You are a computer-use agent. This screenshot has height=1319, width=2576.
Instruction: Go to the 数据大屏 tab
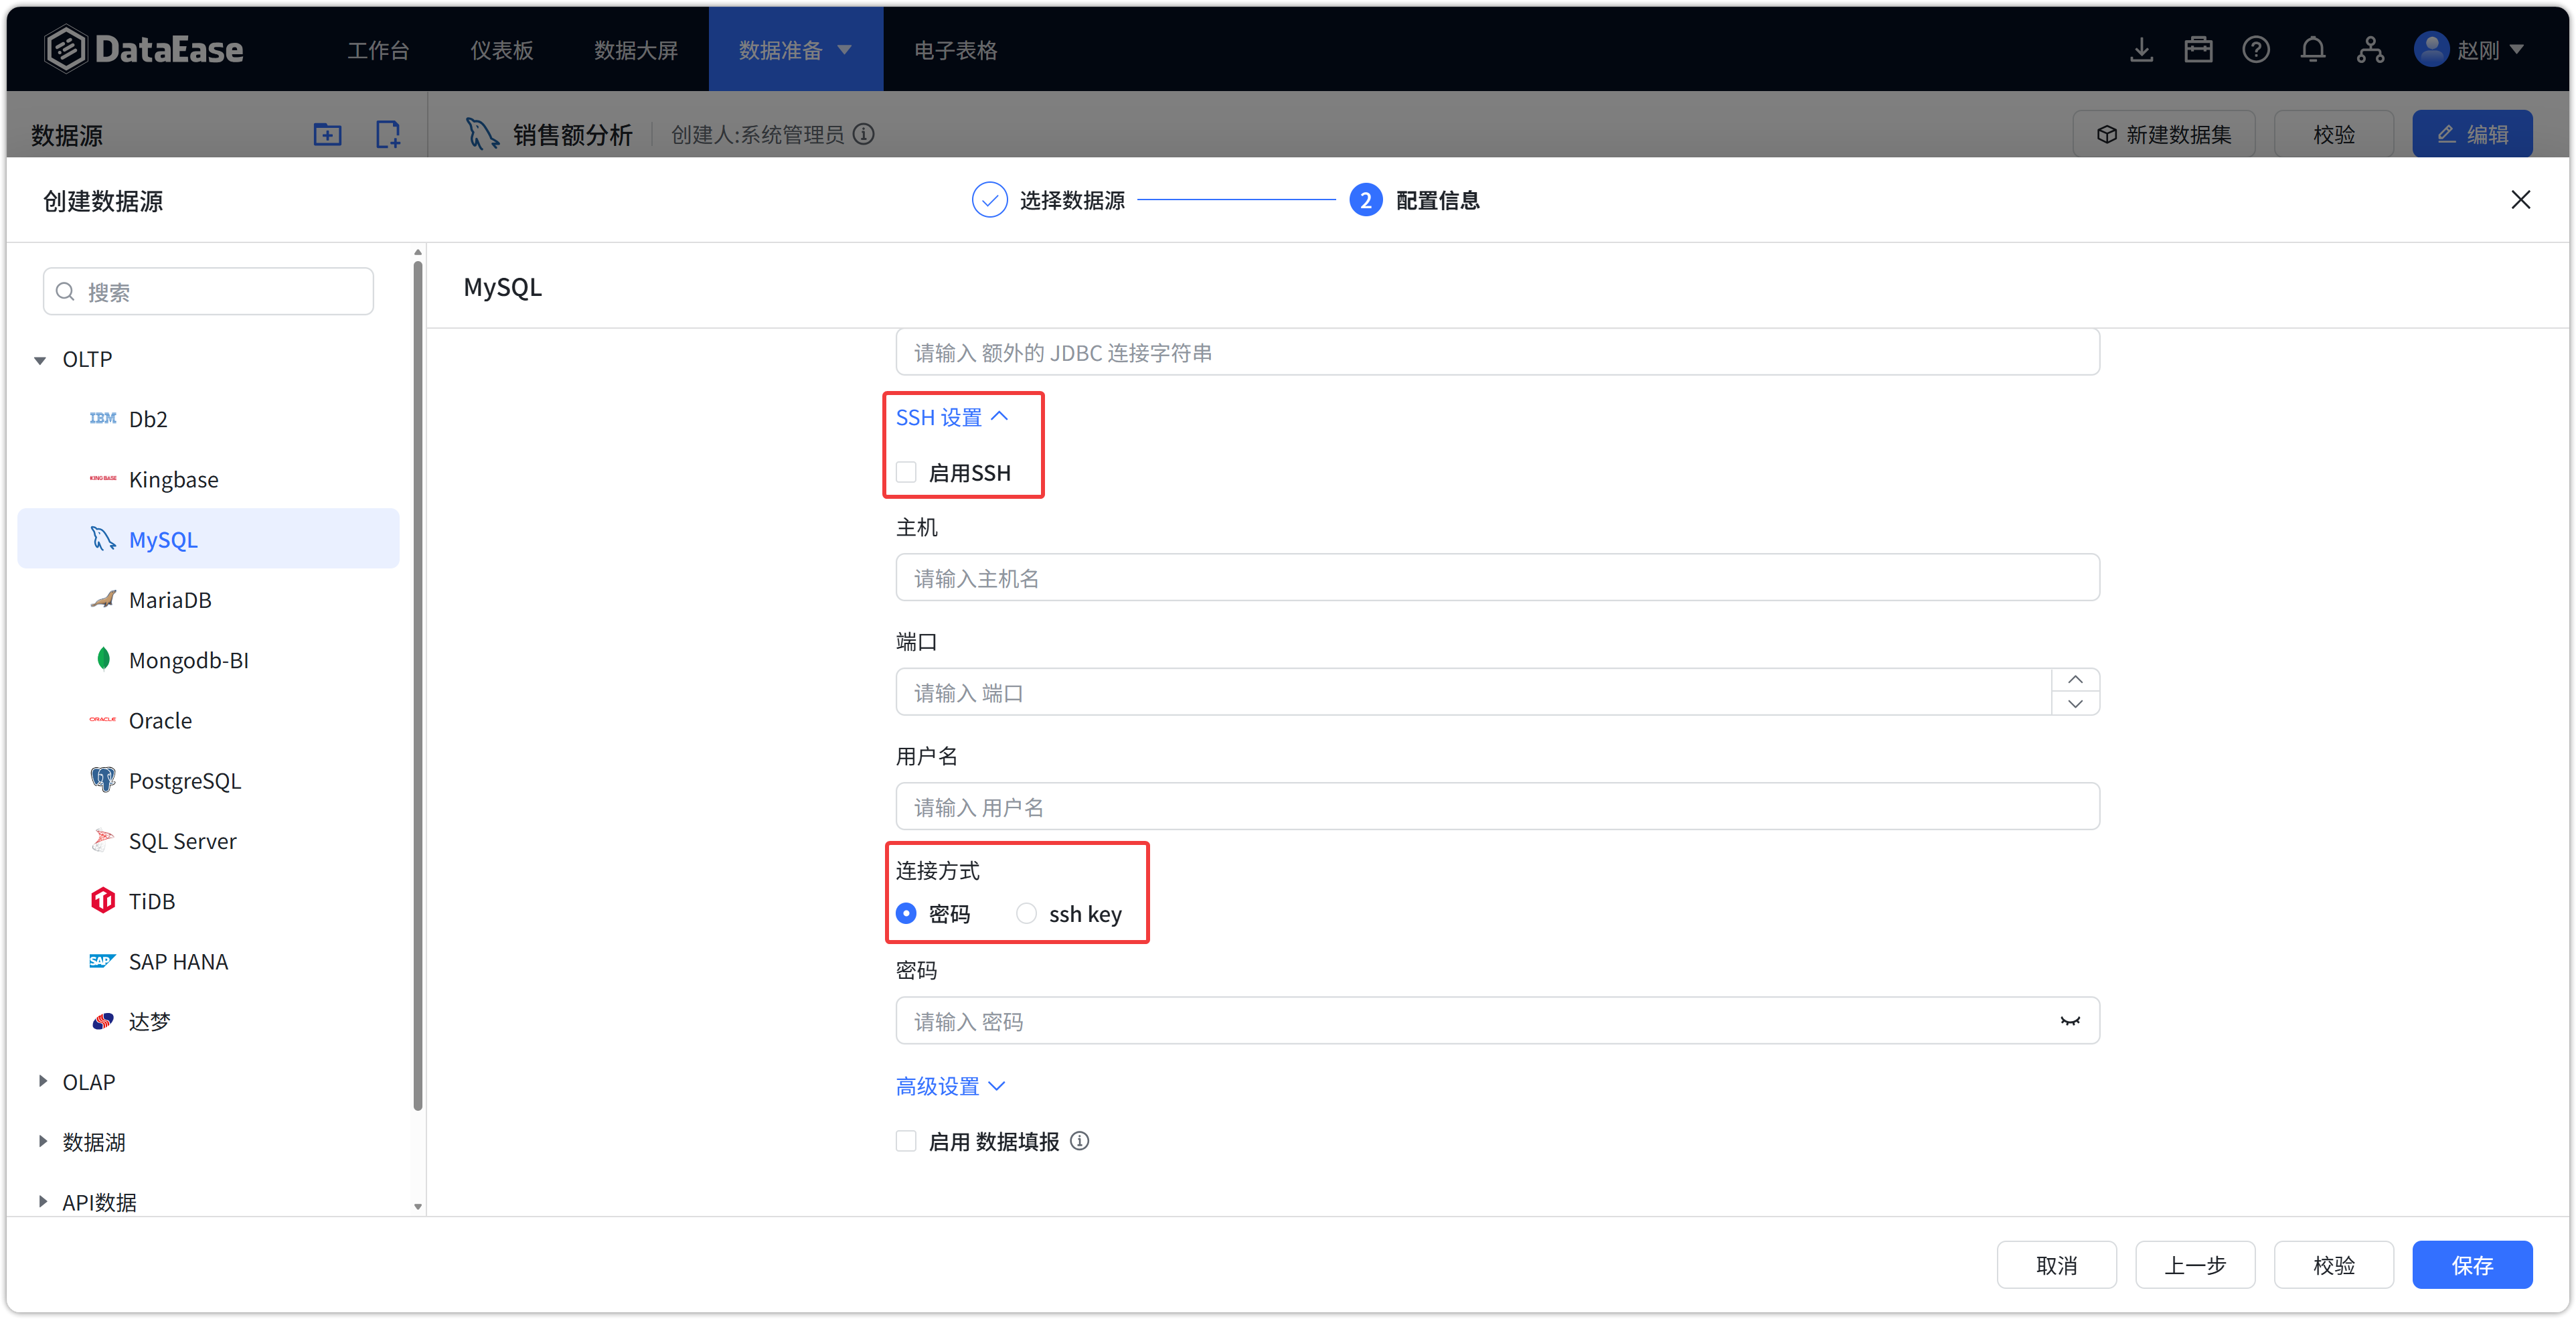[x=636, y=50]
